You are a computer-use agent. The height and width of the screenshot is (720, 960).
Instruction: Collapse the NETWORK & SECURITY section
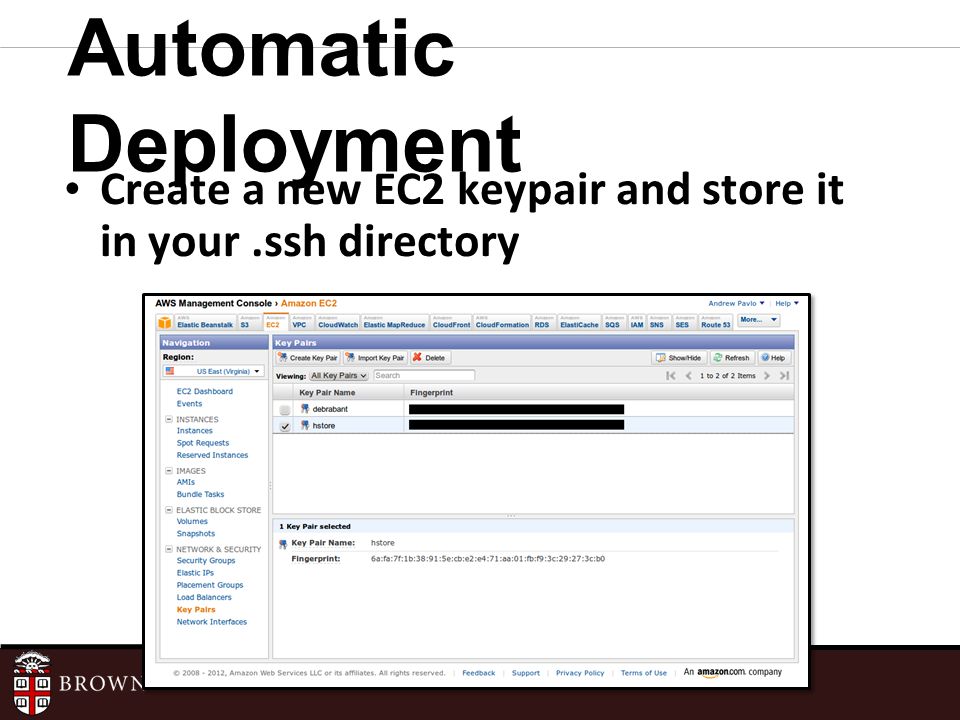coord(169,549)
